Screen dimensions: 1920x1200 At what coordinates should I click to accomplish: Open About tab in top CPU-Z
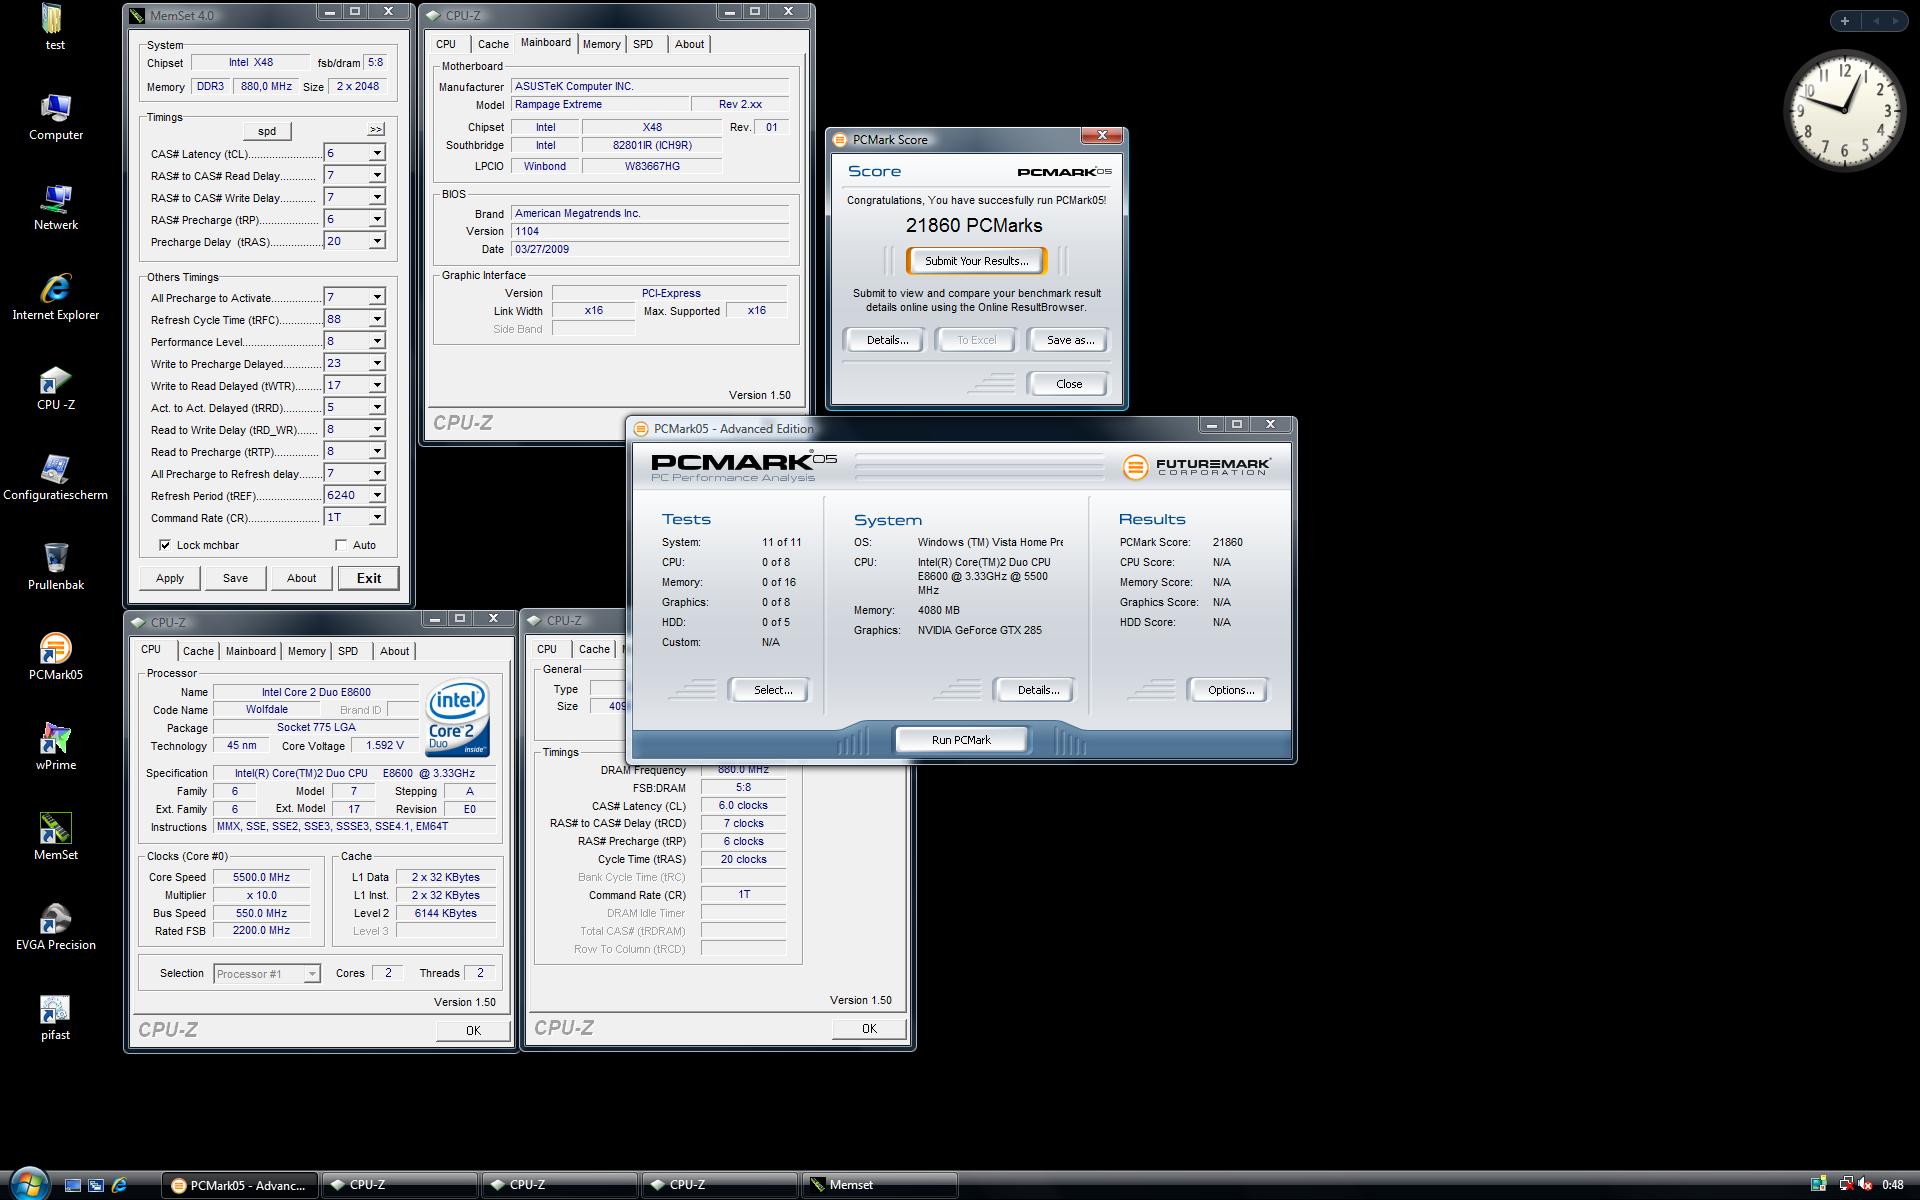689,44
